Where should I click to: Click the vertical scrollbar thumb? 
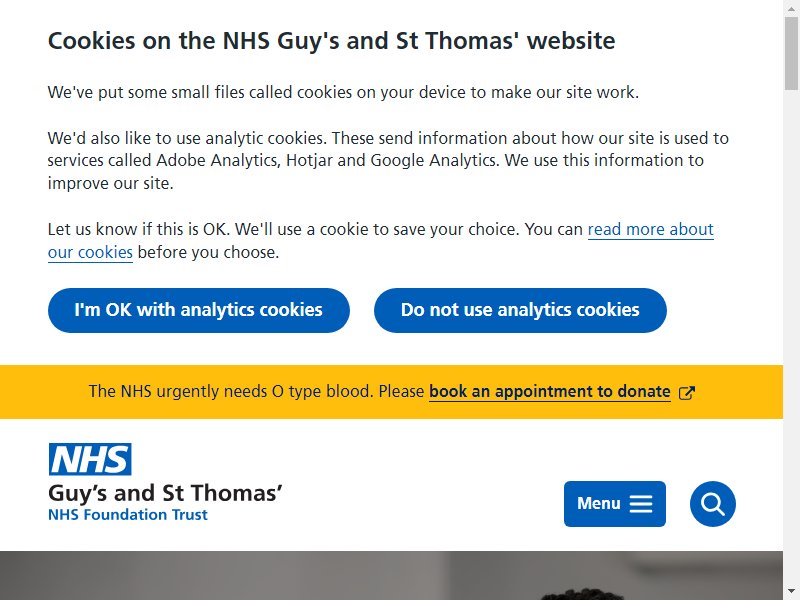791,53
